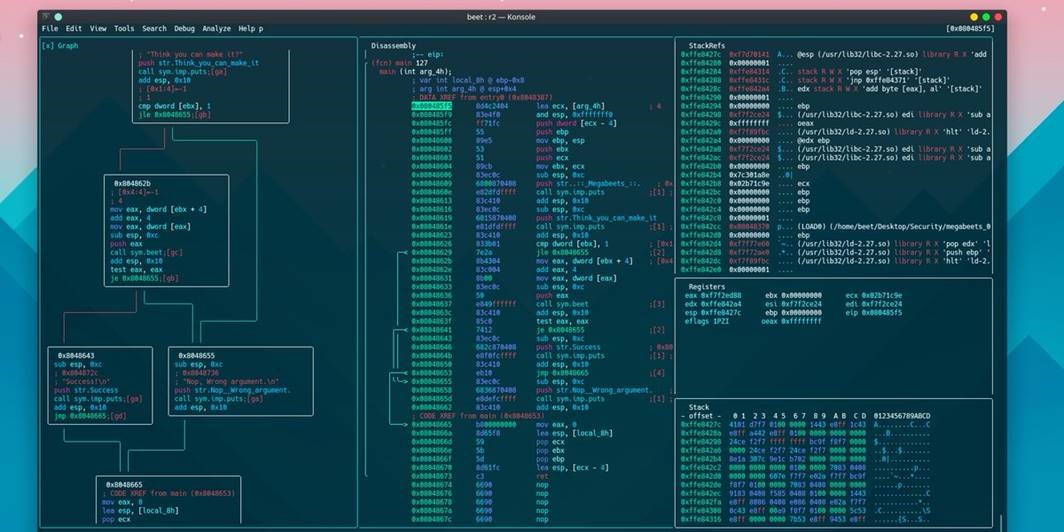Open the File menu
The width and height of the screenshot is (1064, 532).
(49, 29)
